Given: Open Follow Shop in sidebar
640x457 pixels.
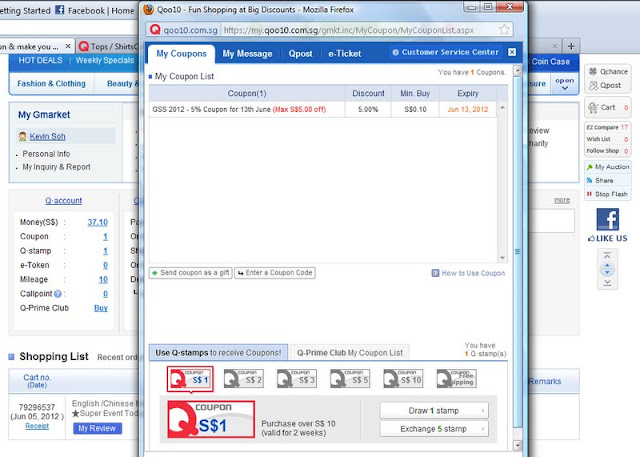Looking at the screenshot, I should 607,151.
